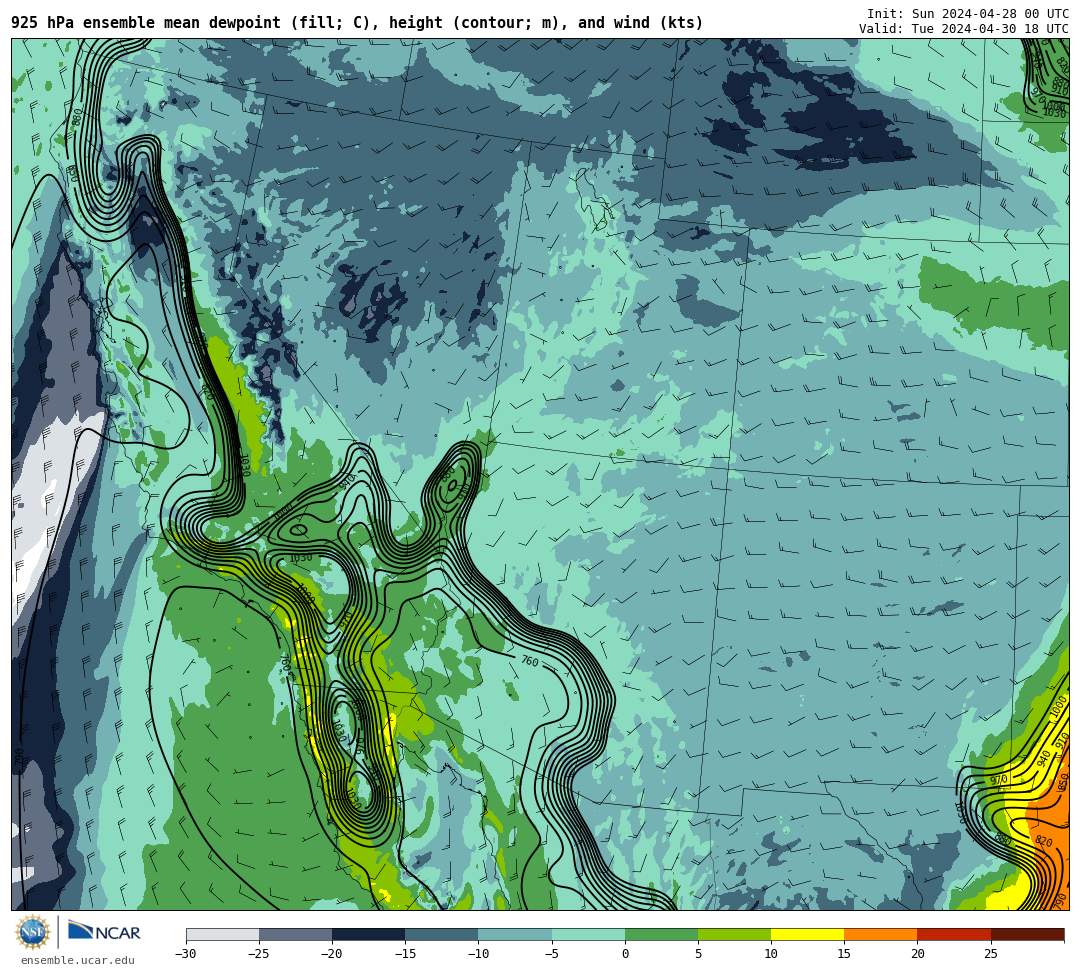Viewport: 1080px width, 973px height.
Task: Click the 10 to 15 yellow colorbar segment
Action: coord(807,934)
